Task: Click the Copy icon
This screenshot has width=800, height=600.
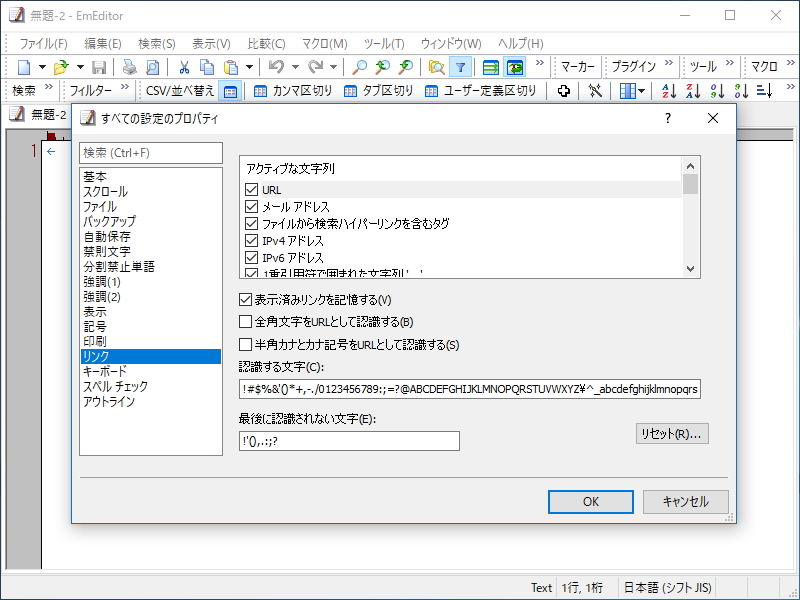Action: tap(207, 67)
